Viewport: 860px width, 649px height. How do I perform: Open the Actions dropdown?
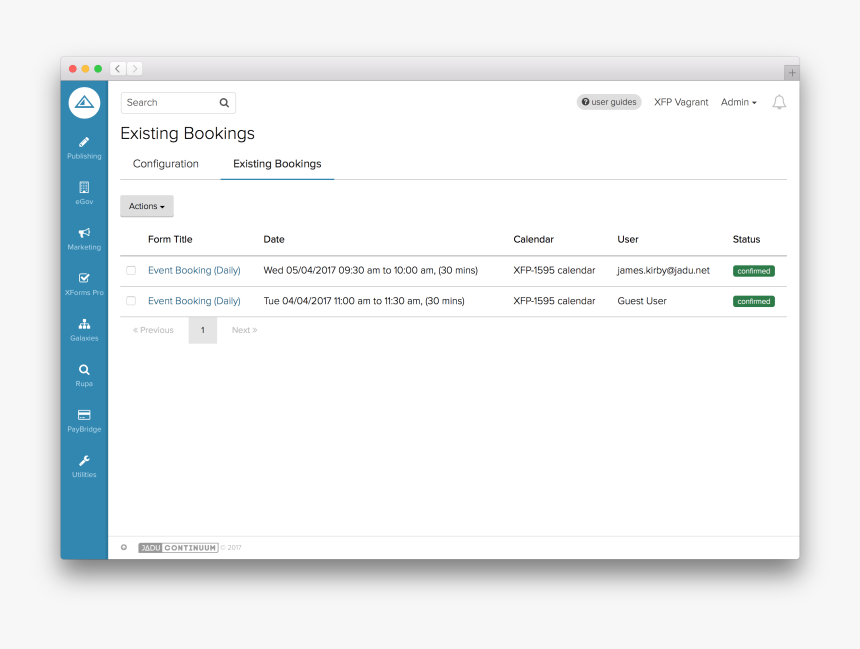click(x=146, y=206)
